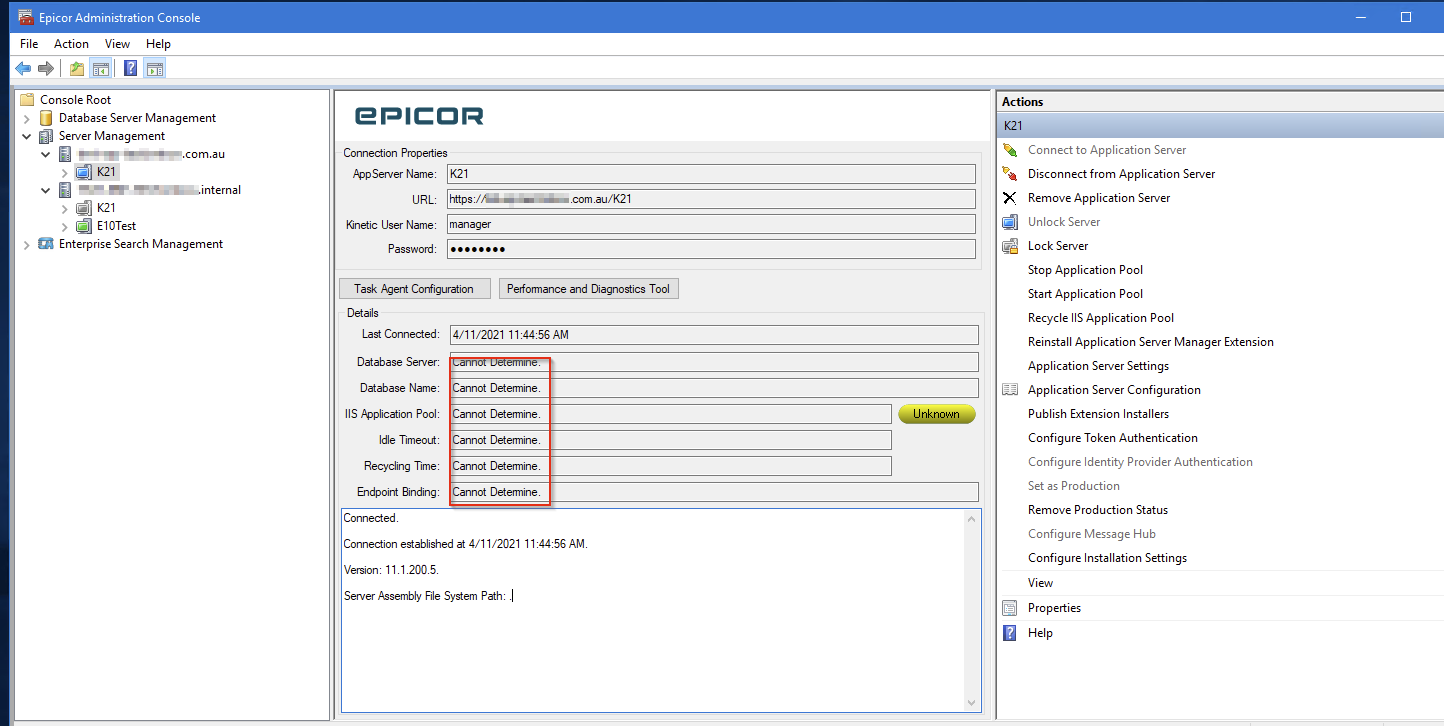Click the Disconnect from Application Server icon
1444x726 pixels.
coord(1010,174)
